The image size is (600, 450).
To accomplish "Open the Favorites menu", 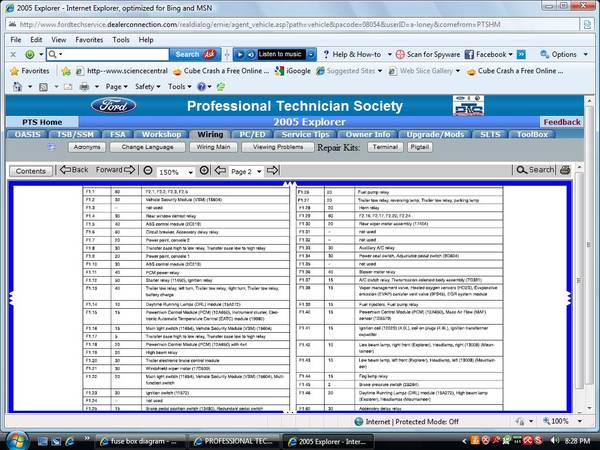I will click(x=89, y=40).
